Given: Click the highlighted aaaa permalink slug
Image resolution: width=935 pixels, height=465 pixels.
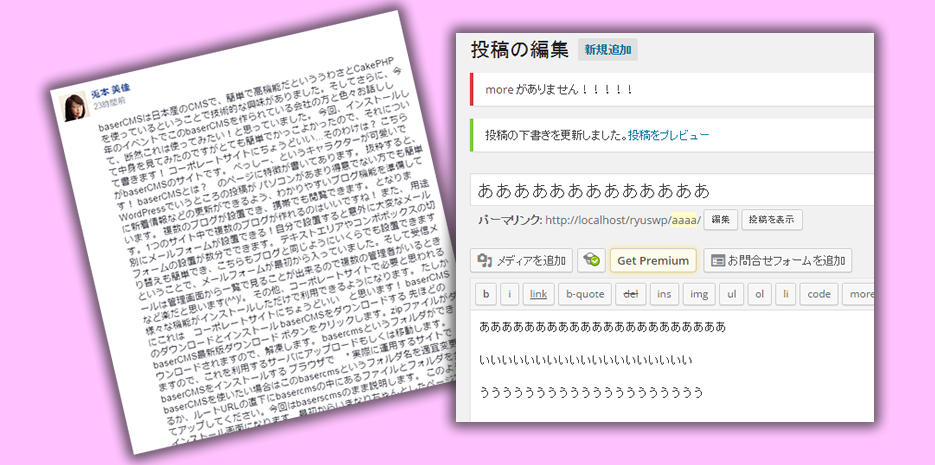Looking at the screenshot, I should (x=684, y=220).
